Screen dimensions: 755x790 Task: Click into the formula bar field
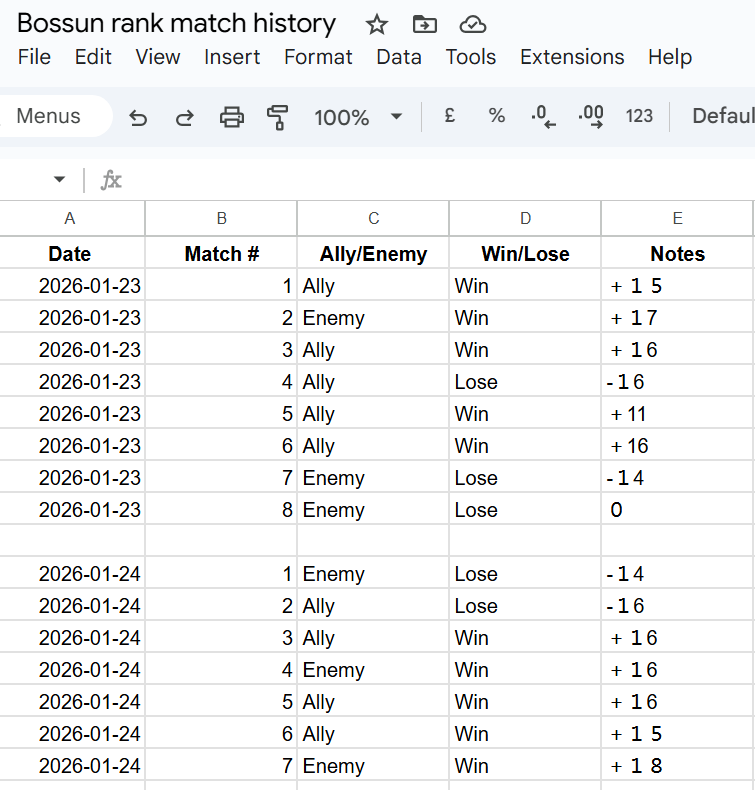[438, 180]
